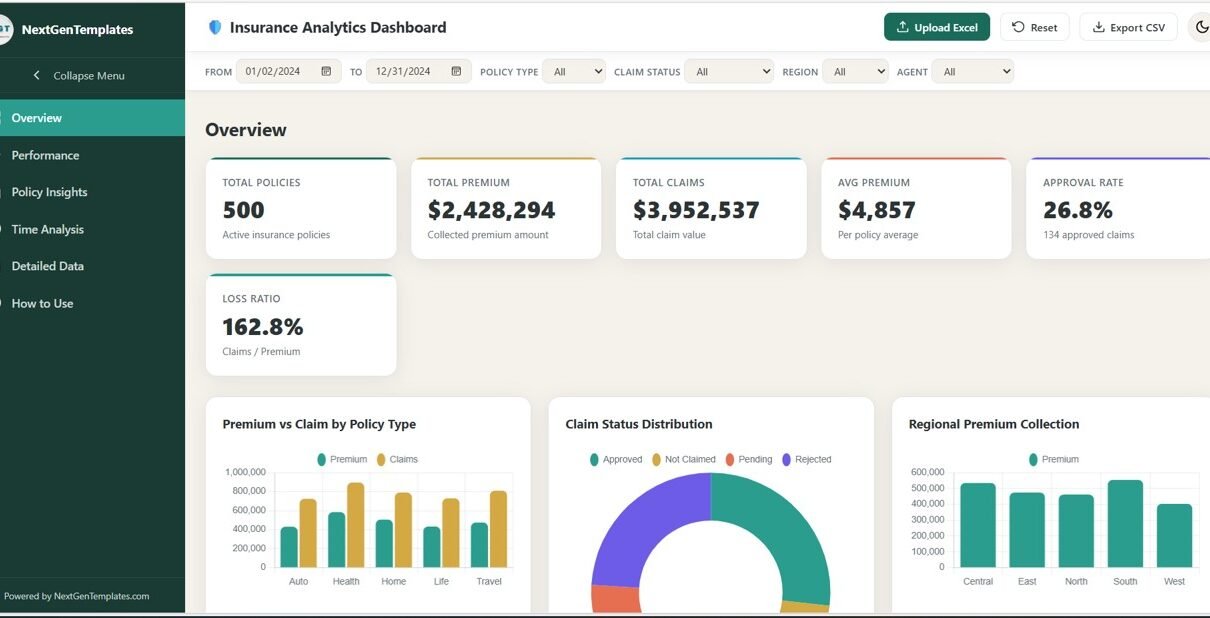The image size is (1210, 618).
Task: Toggle the Rejected legend item
Action: (x=805, y=460)
